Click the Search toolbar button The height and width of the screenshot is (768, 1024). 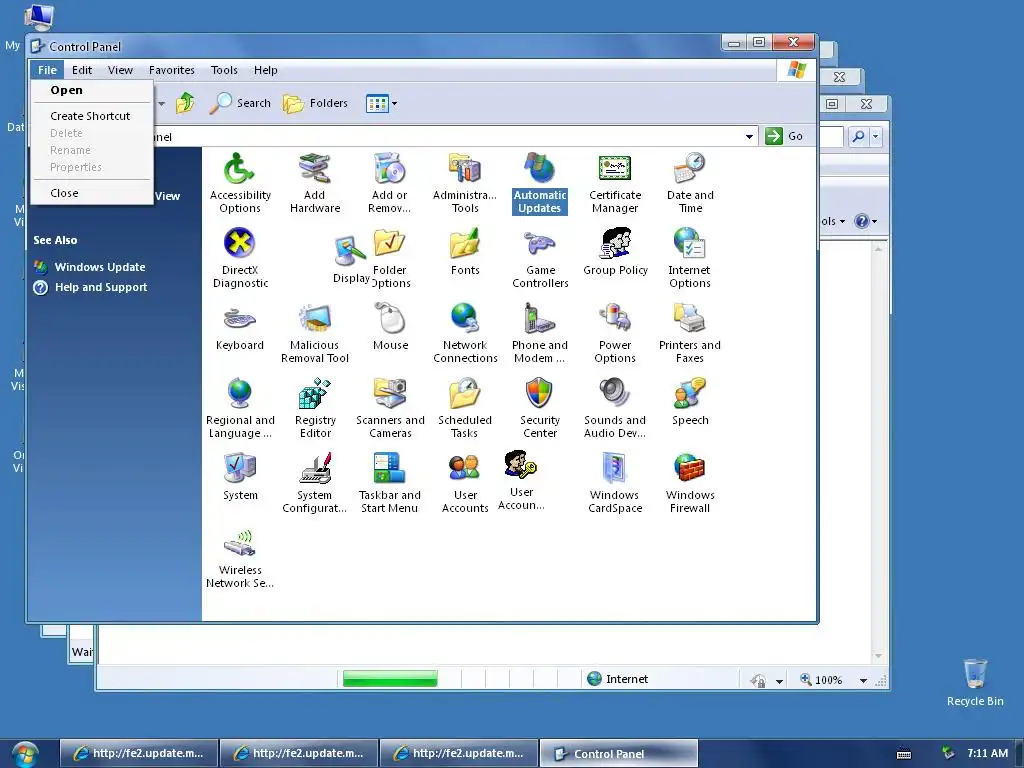[240, 103]
